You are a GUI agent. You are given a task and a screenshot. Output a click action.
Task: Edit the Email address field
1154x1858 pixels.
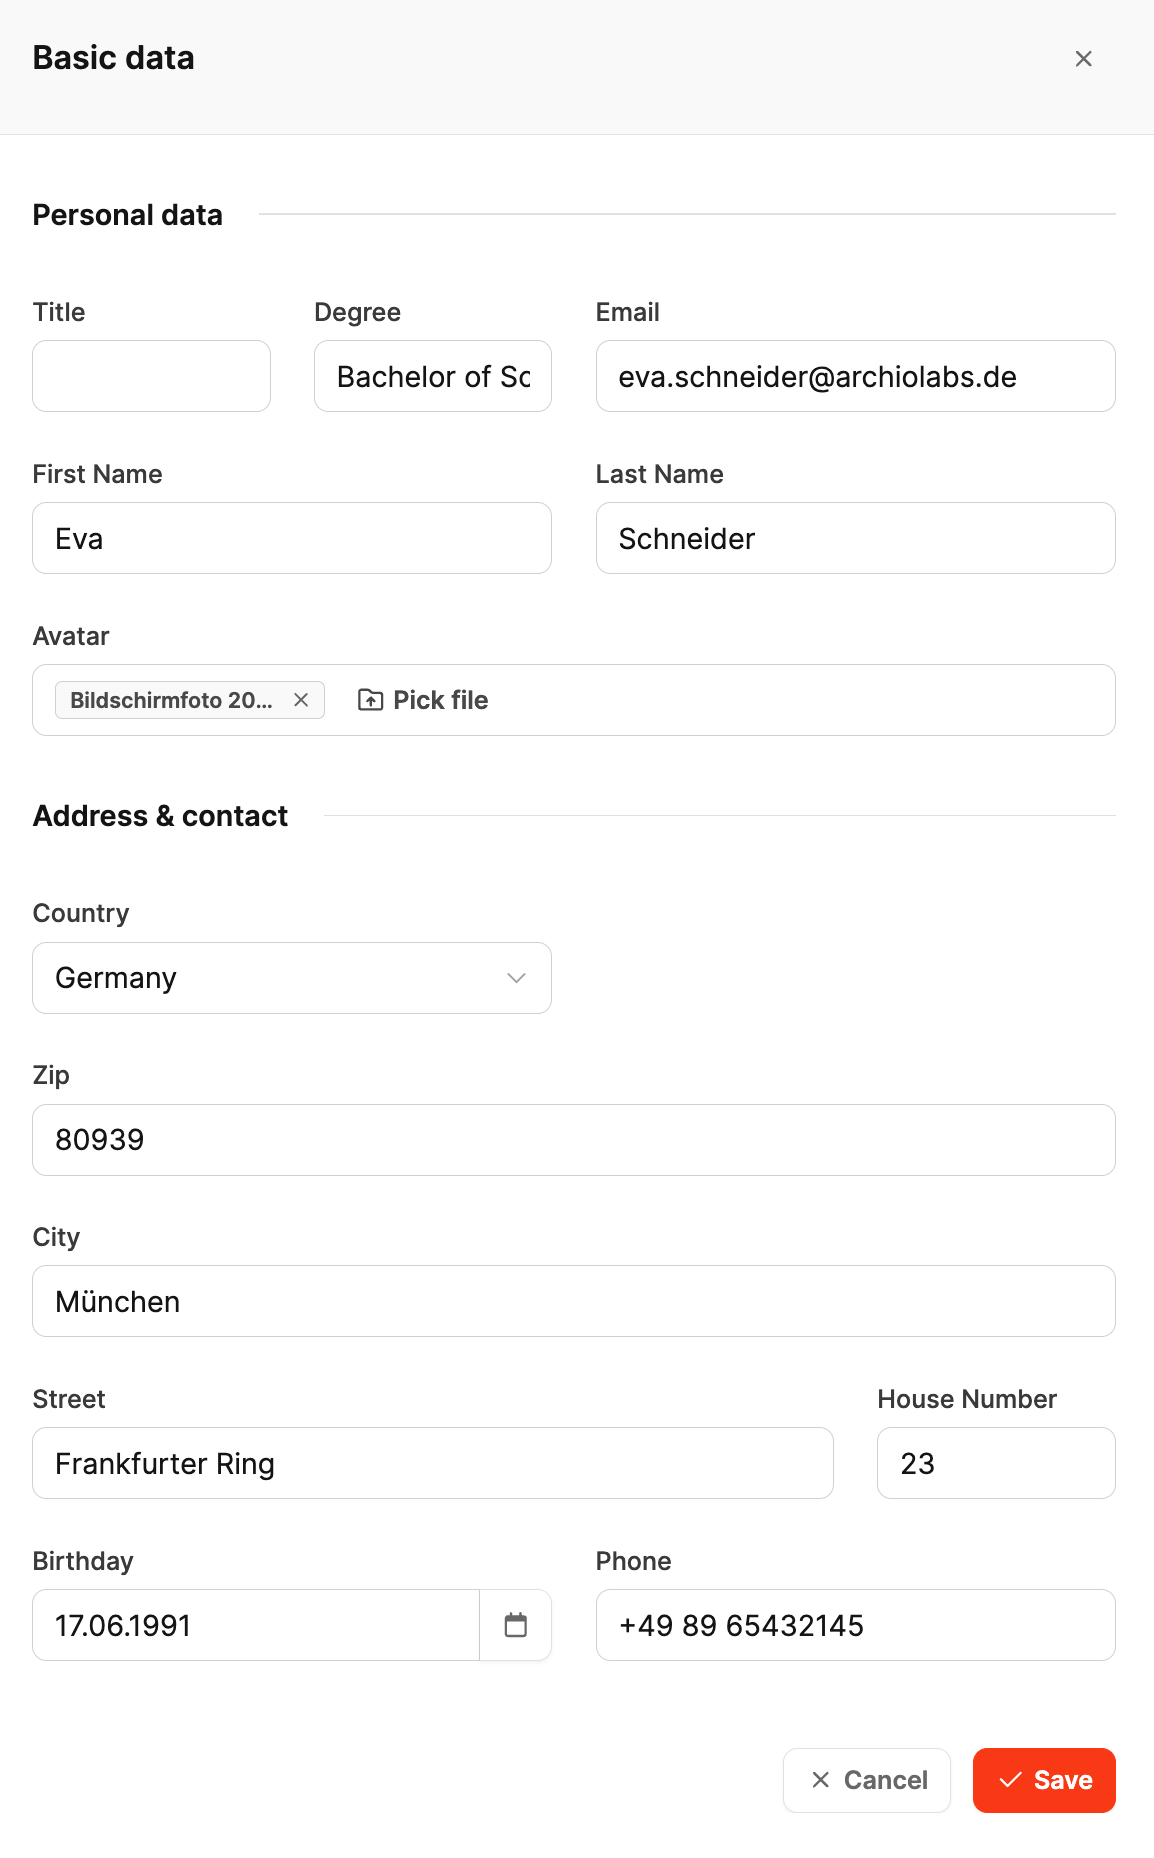pos(855,376)
